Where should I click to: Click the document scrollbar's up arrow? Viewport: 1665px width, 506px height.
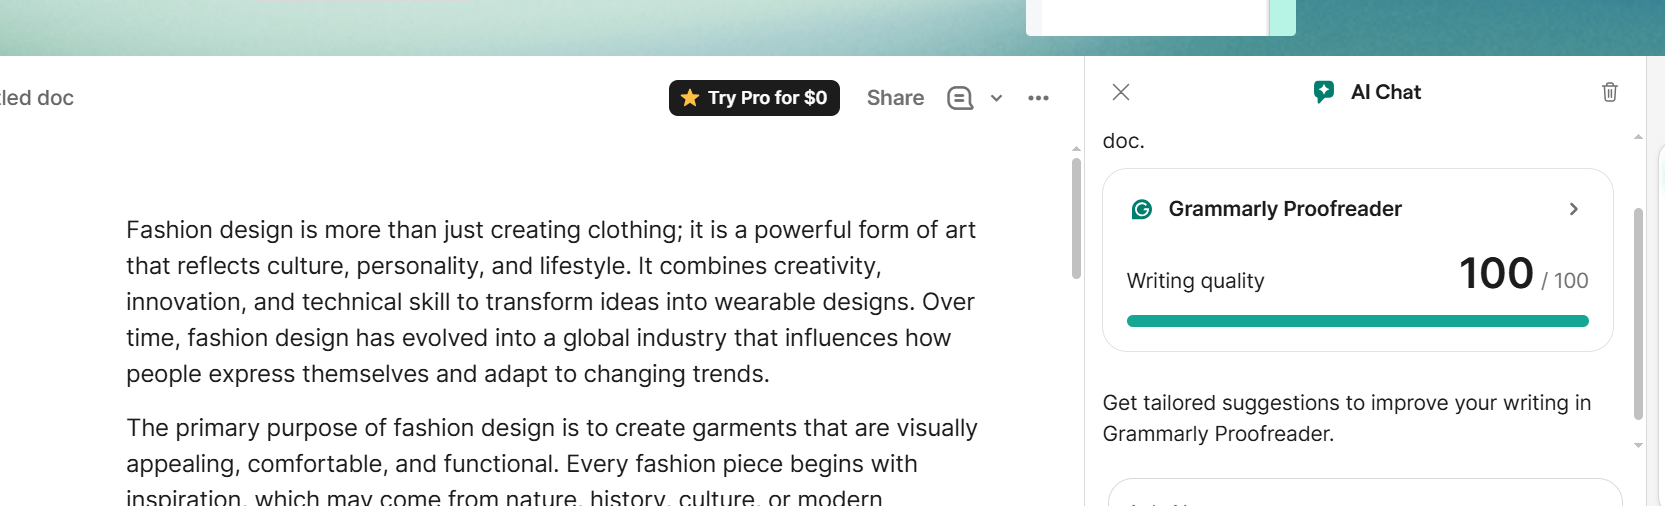coord(1076,149)
